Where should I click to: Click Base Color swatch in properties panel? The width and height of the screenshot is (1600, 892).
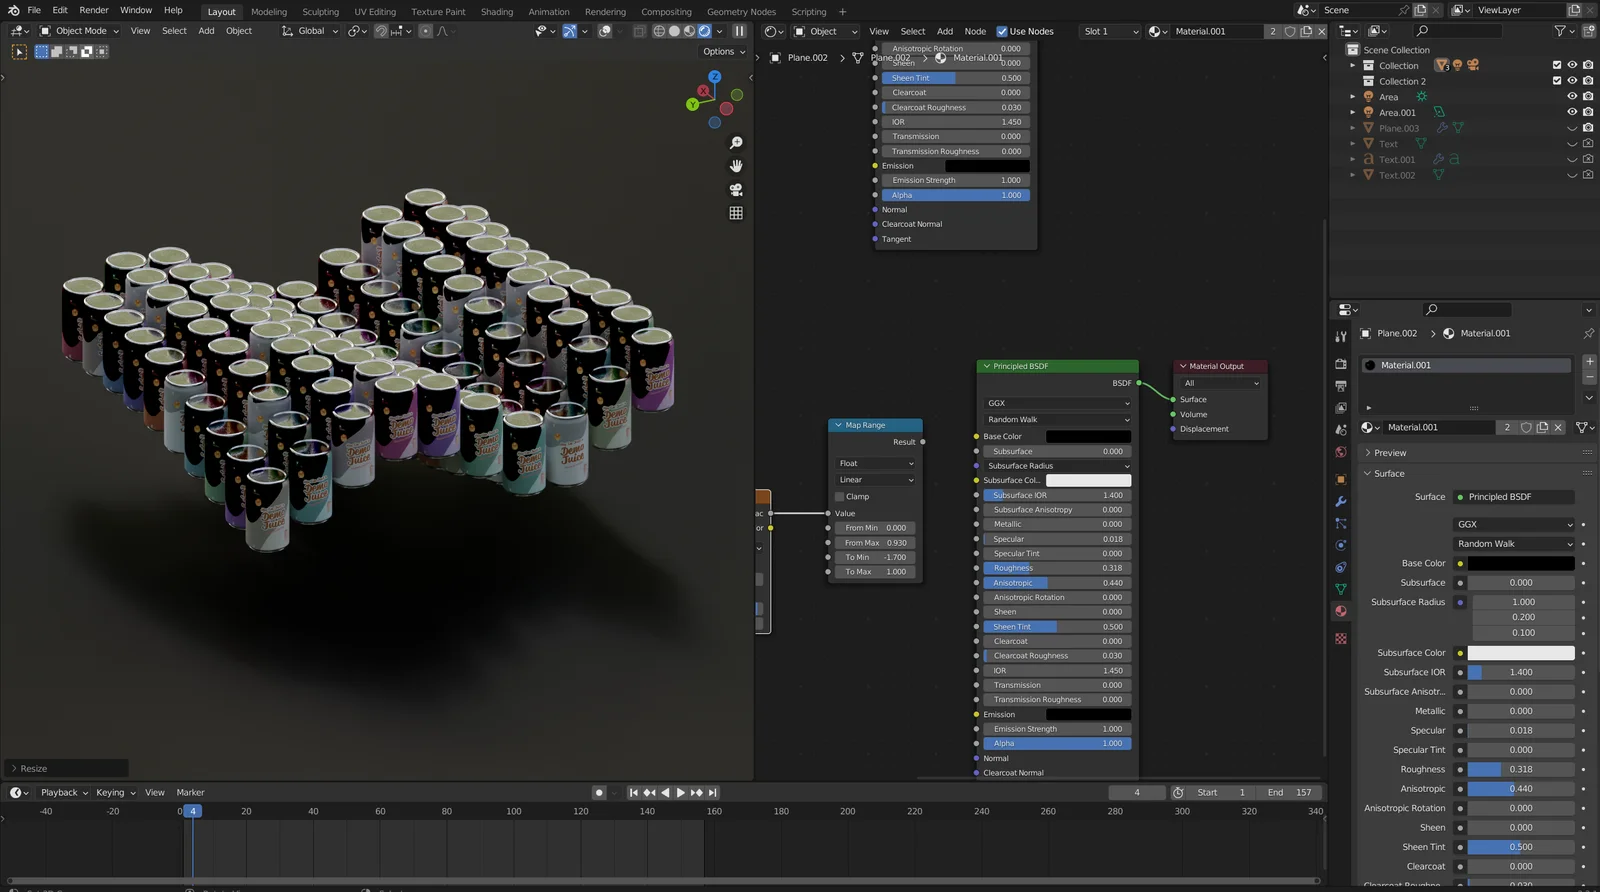pyautogui.click(x=1521, y=564)
